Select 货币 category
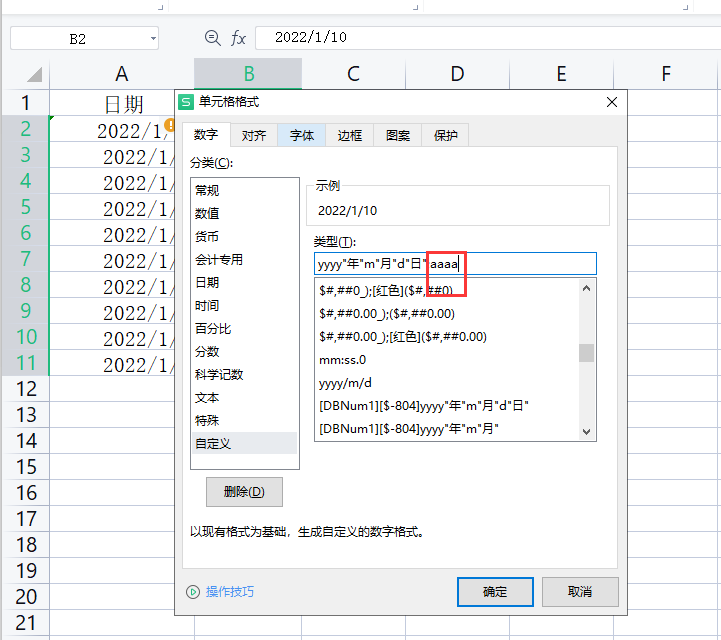 click(x=245, y=237)
